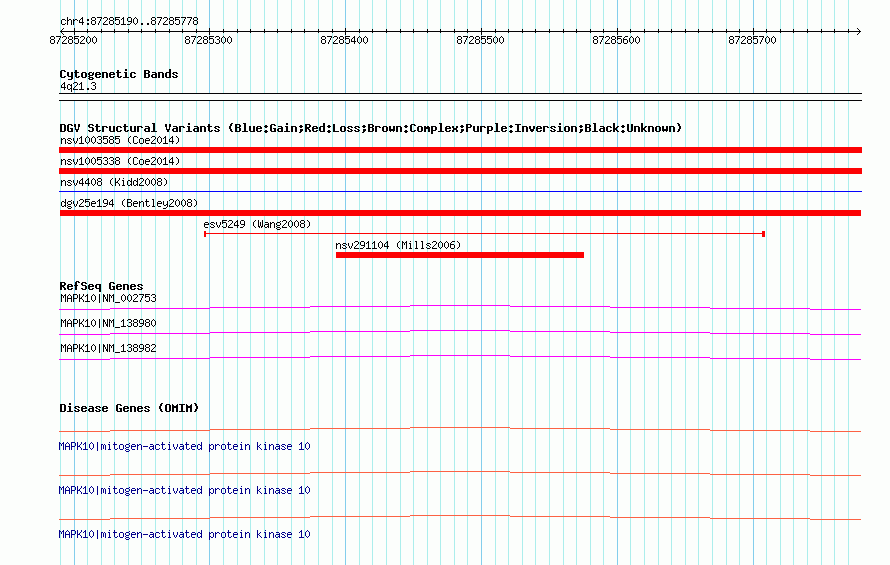Select the 87285300 ruler tick label
This screenshot has width=890, height=565.
pos(208,40)
